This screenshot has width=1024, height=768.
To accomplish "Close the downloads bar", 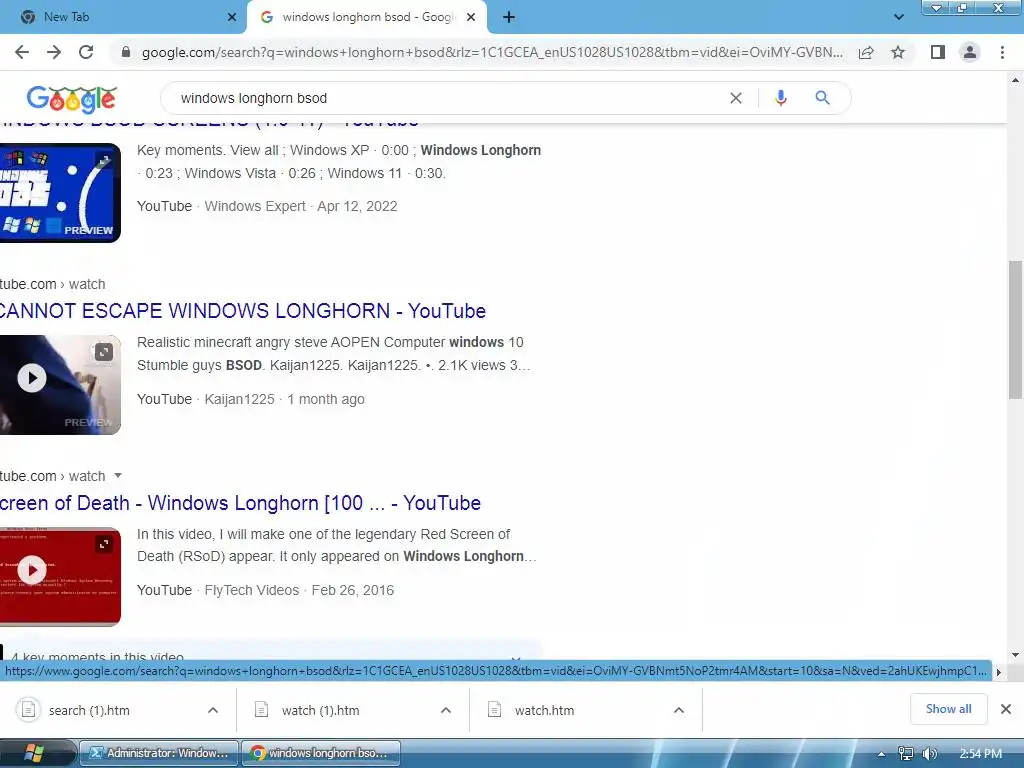I will click(1006, 709).
